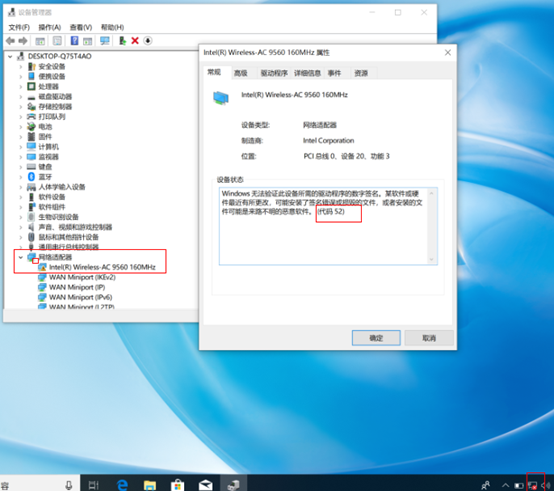Click the green update driver toolbar icon
Viewport: 554px width, 491px height.
point(122,41)
